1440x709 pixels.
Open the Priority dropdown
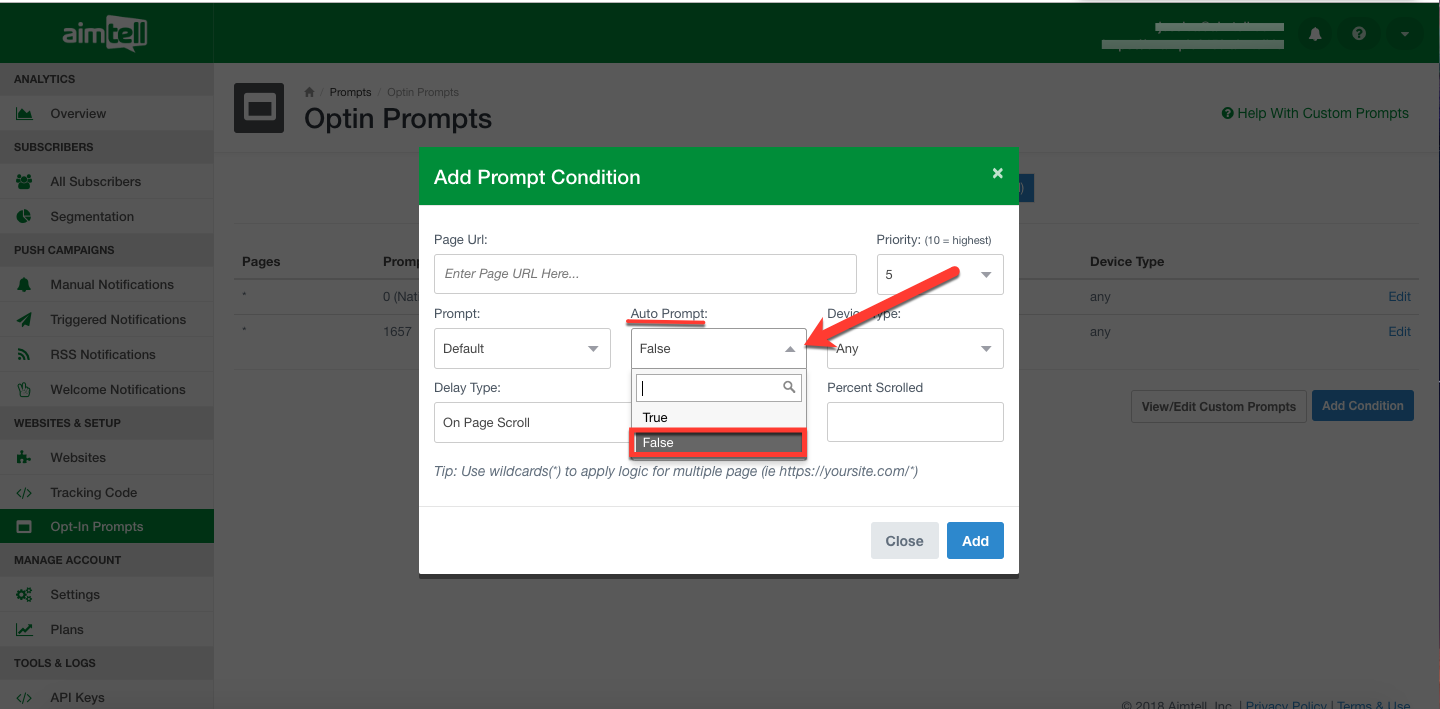pos(939,274)
